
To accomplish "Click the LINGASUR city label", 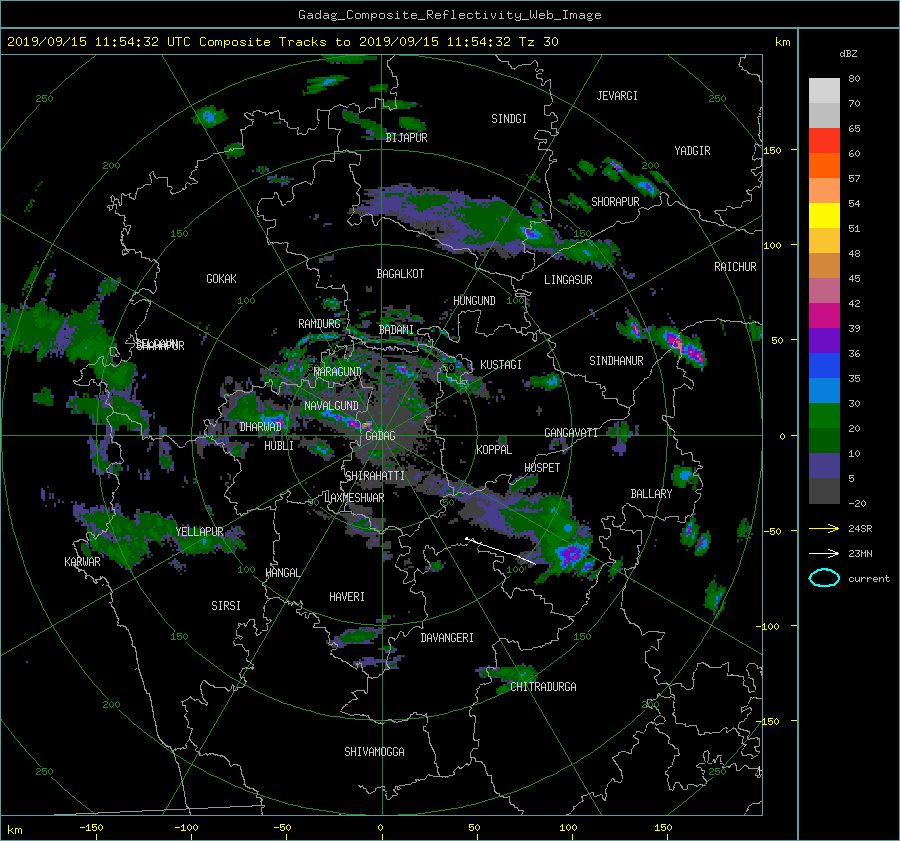I will [568, 280].
